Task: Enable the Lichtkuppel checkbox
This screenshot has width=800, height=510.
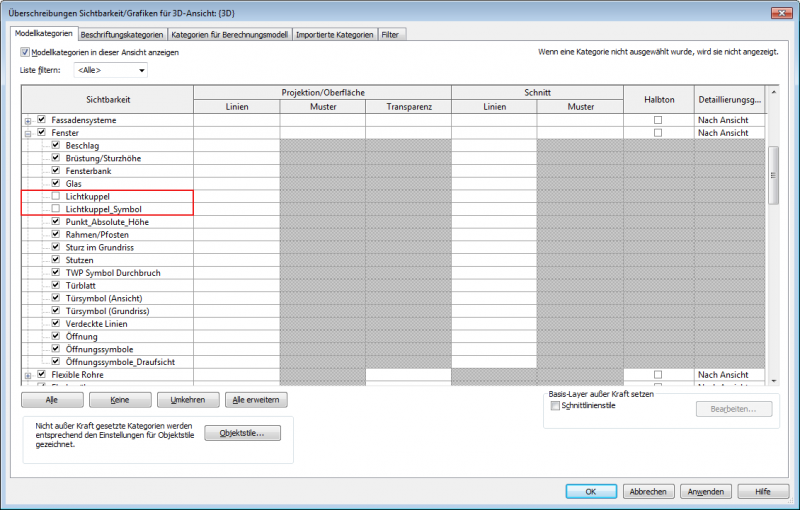Action: click(56, 197)
